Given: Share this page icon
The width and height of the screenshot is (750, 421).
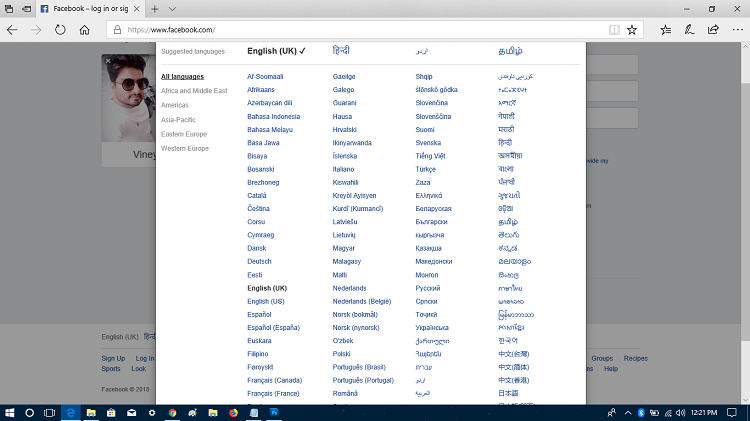Looking at the screenshot, I should (x=713, y=30).
